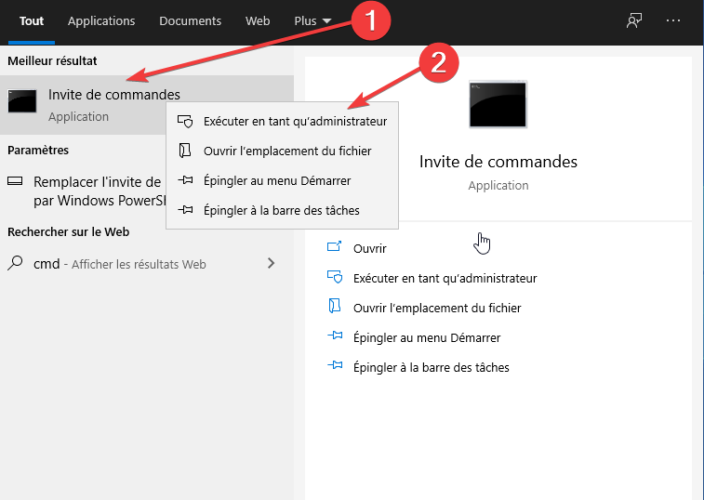Screen dimensions: 704x500
Task: Switch to the Tout tab
Action: pos(31,21)
